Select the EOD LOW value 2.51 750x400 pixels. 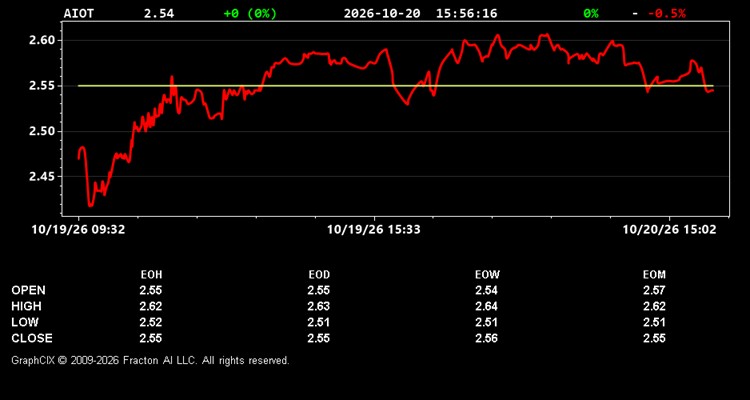(x=319, y=322)
